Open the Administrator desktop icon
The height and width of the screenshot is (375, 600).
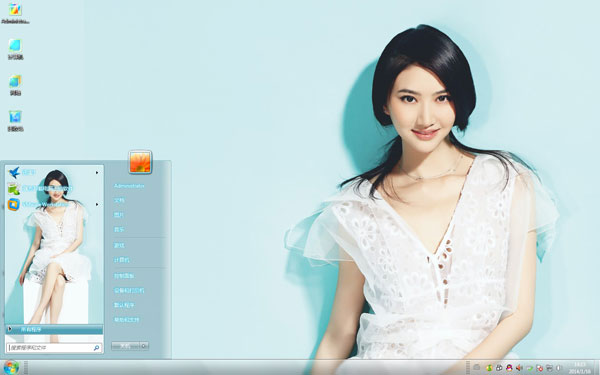click(x=15, y=13)
